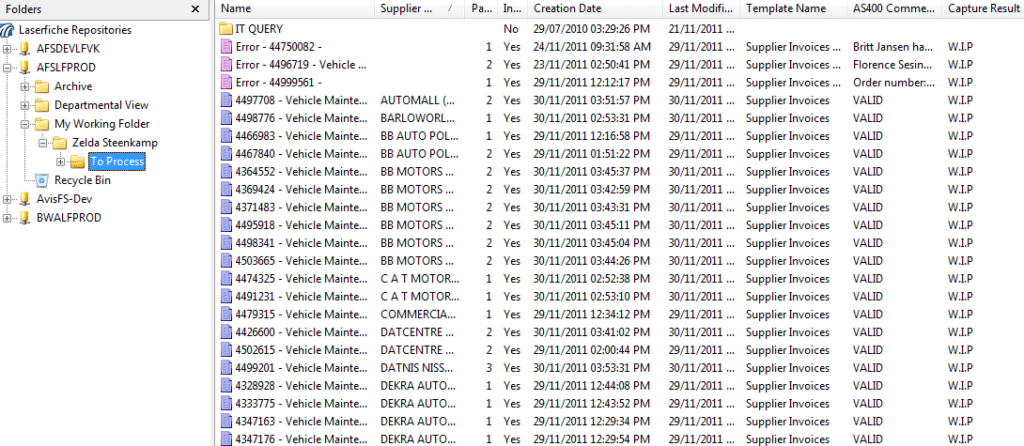Click the Recycle Bin icon
This screenshot has height=446, width=1024.
click(x=42, y=180)
